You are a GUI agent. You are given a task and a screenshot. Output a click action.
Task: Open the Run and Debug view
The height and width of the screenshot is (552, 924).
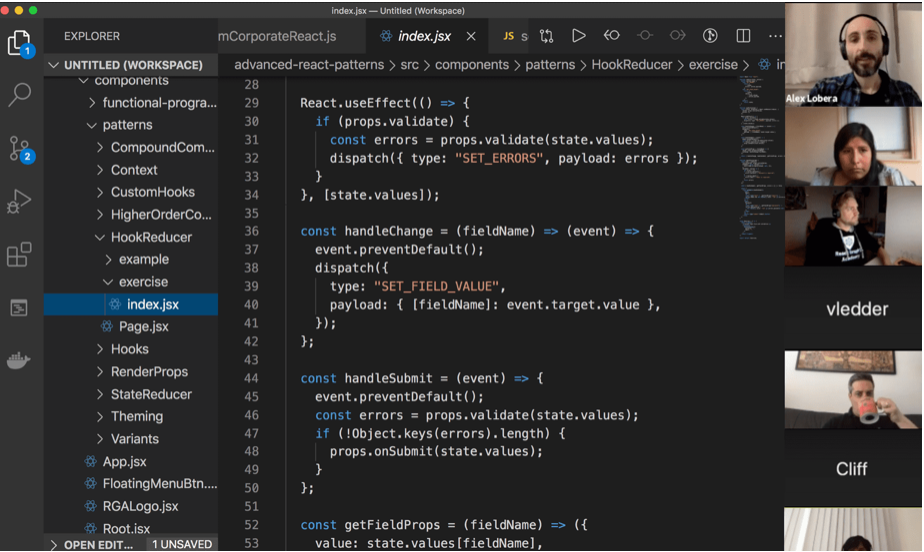pyautogui.click(x=20, y=202)
